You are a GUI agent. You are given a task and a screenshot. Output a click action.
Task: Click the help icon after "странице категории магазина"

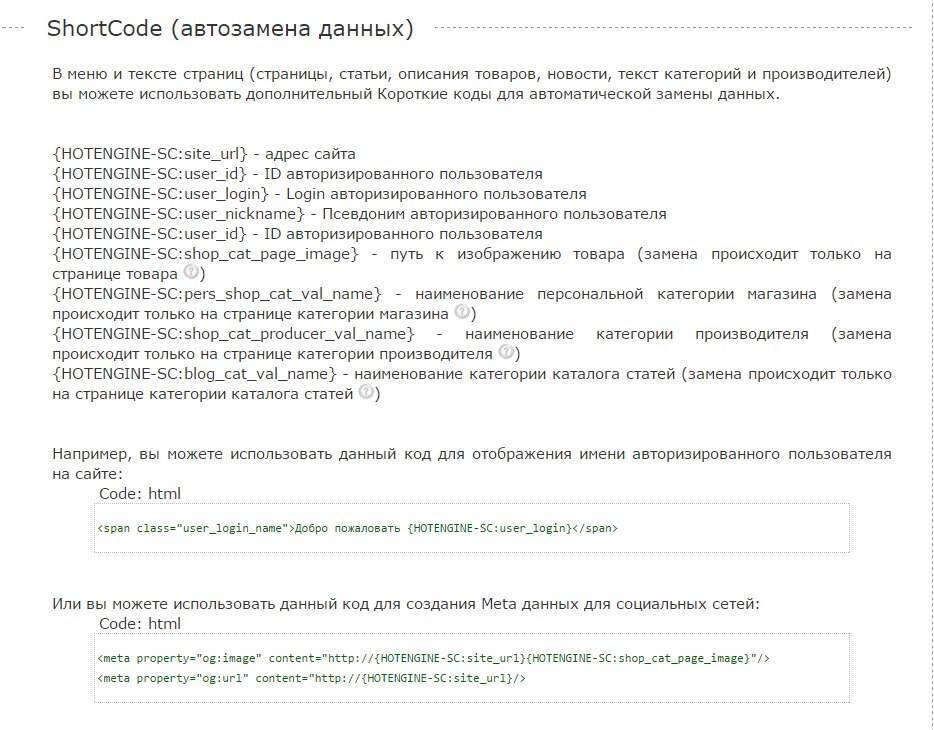[462, 312]
